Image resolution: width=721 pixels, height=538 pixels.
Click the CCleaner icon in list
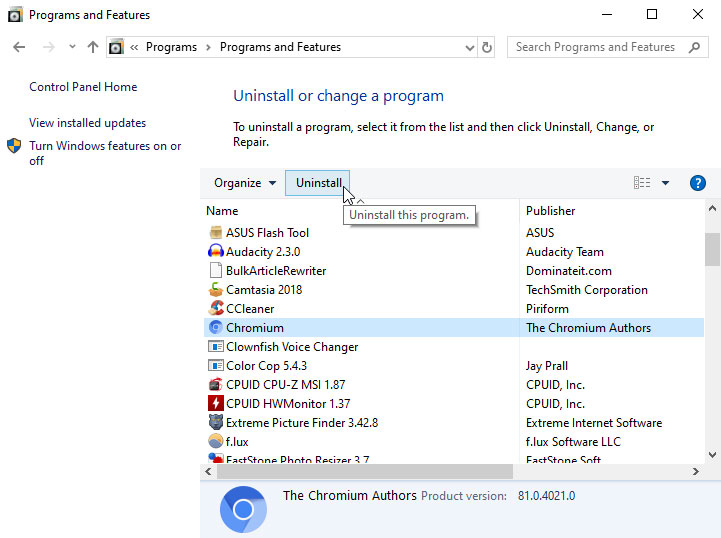coord(215,309)
